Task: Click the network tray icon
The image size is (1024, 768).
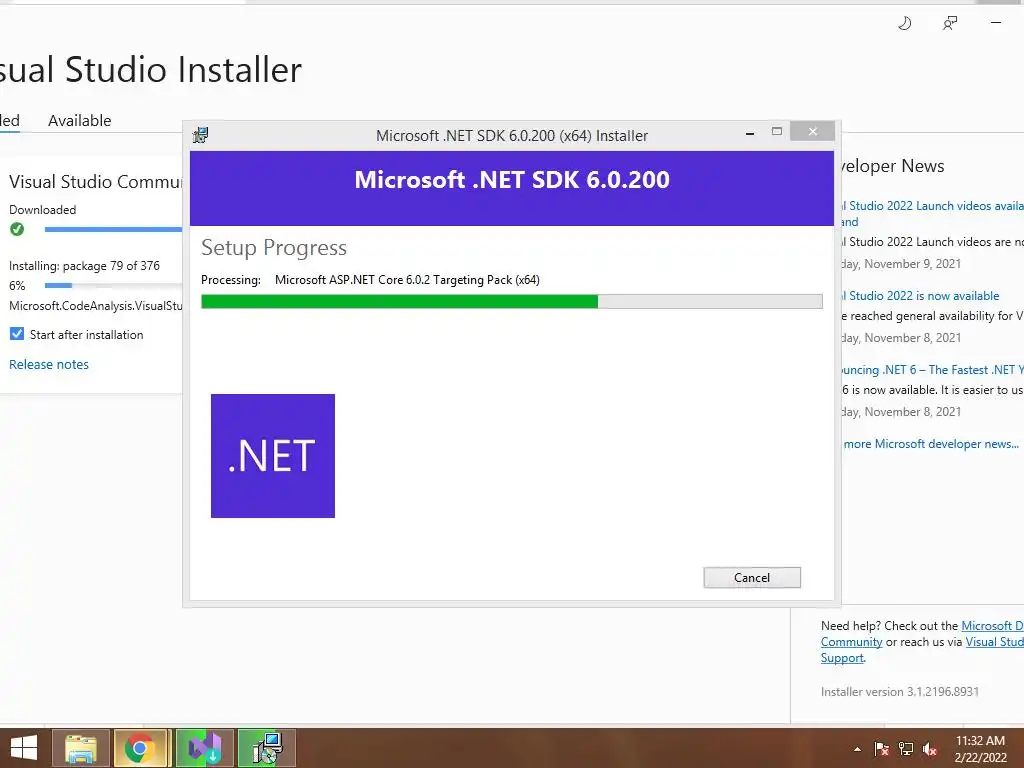Action: 906,749
